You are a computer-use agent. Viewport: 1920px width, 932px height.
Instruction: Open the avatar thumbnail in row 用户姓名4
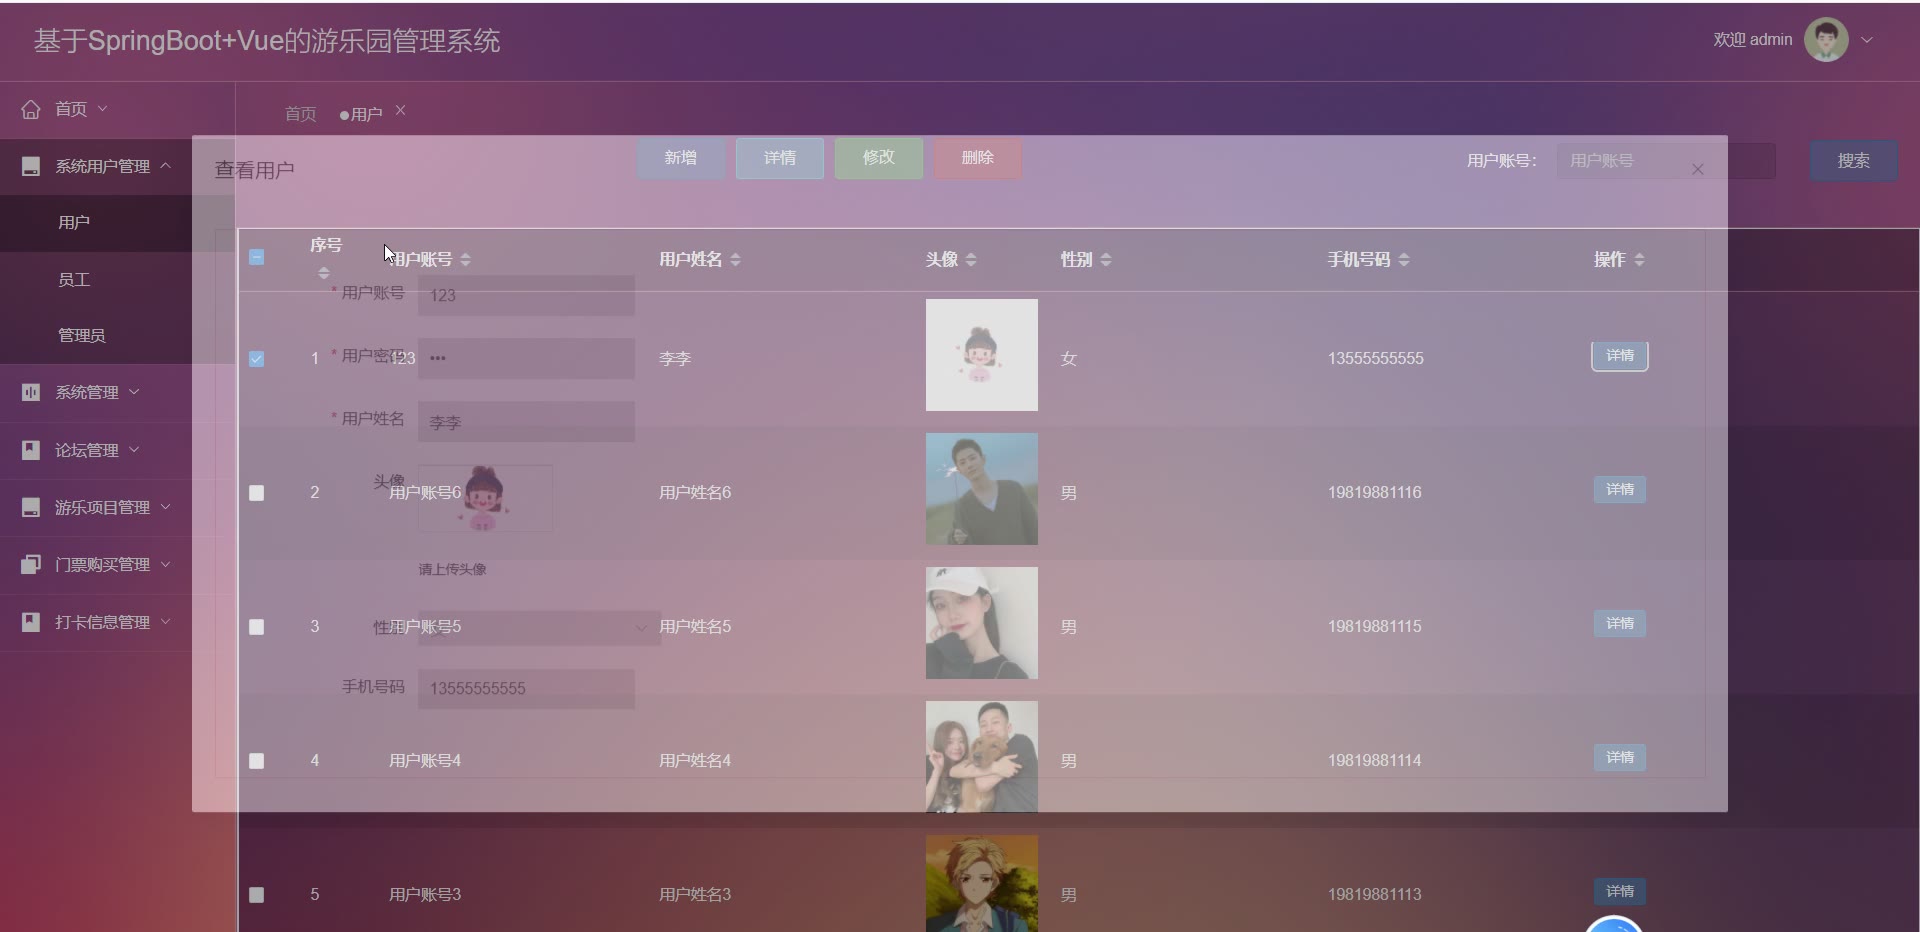pyautogui.click(x=982, y=757)
